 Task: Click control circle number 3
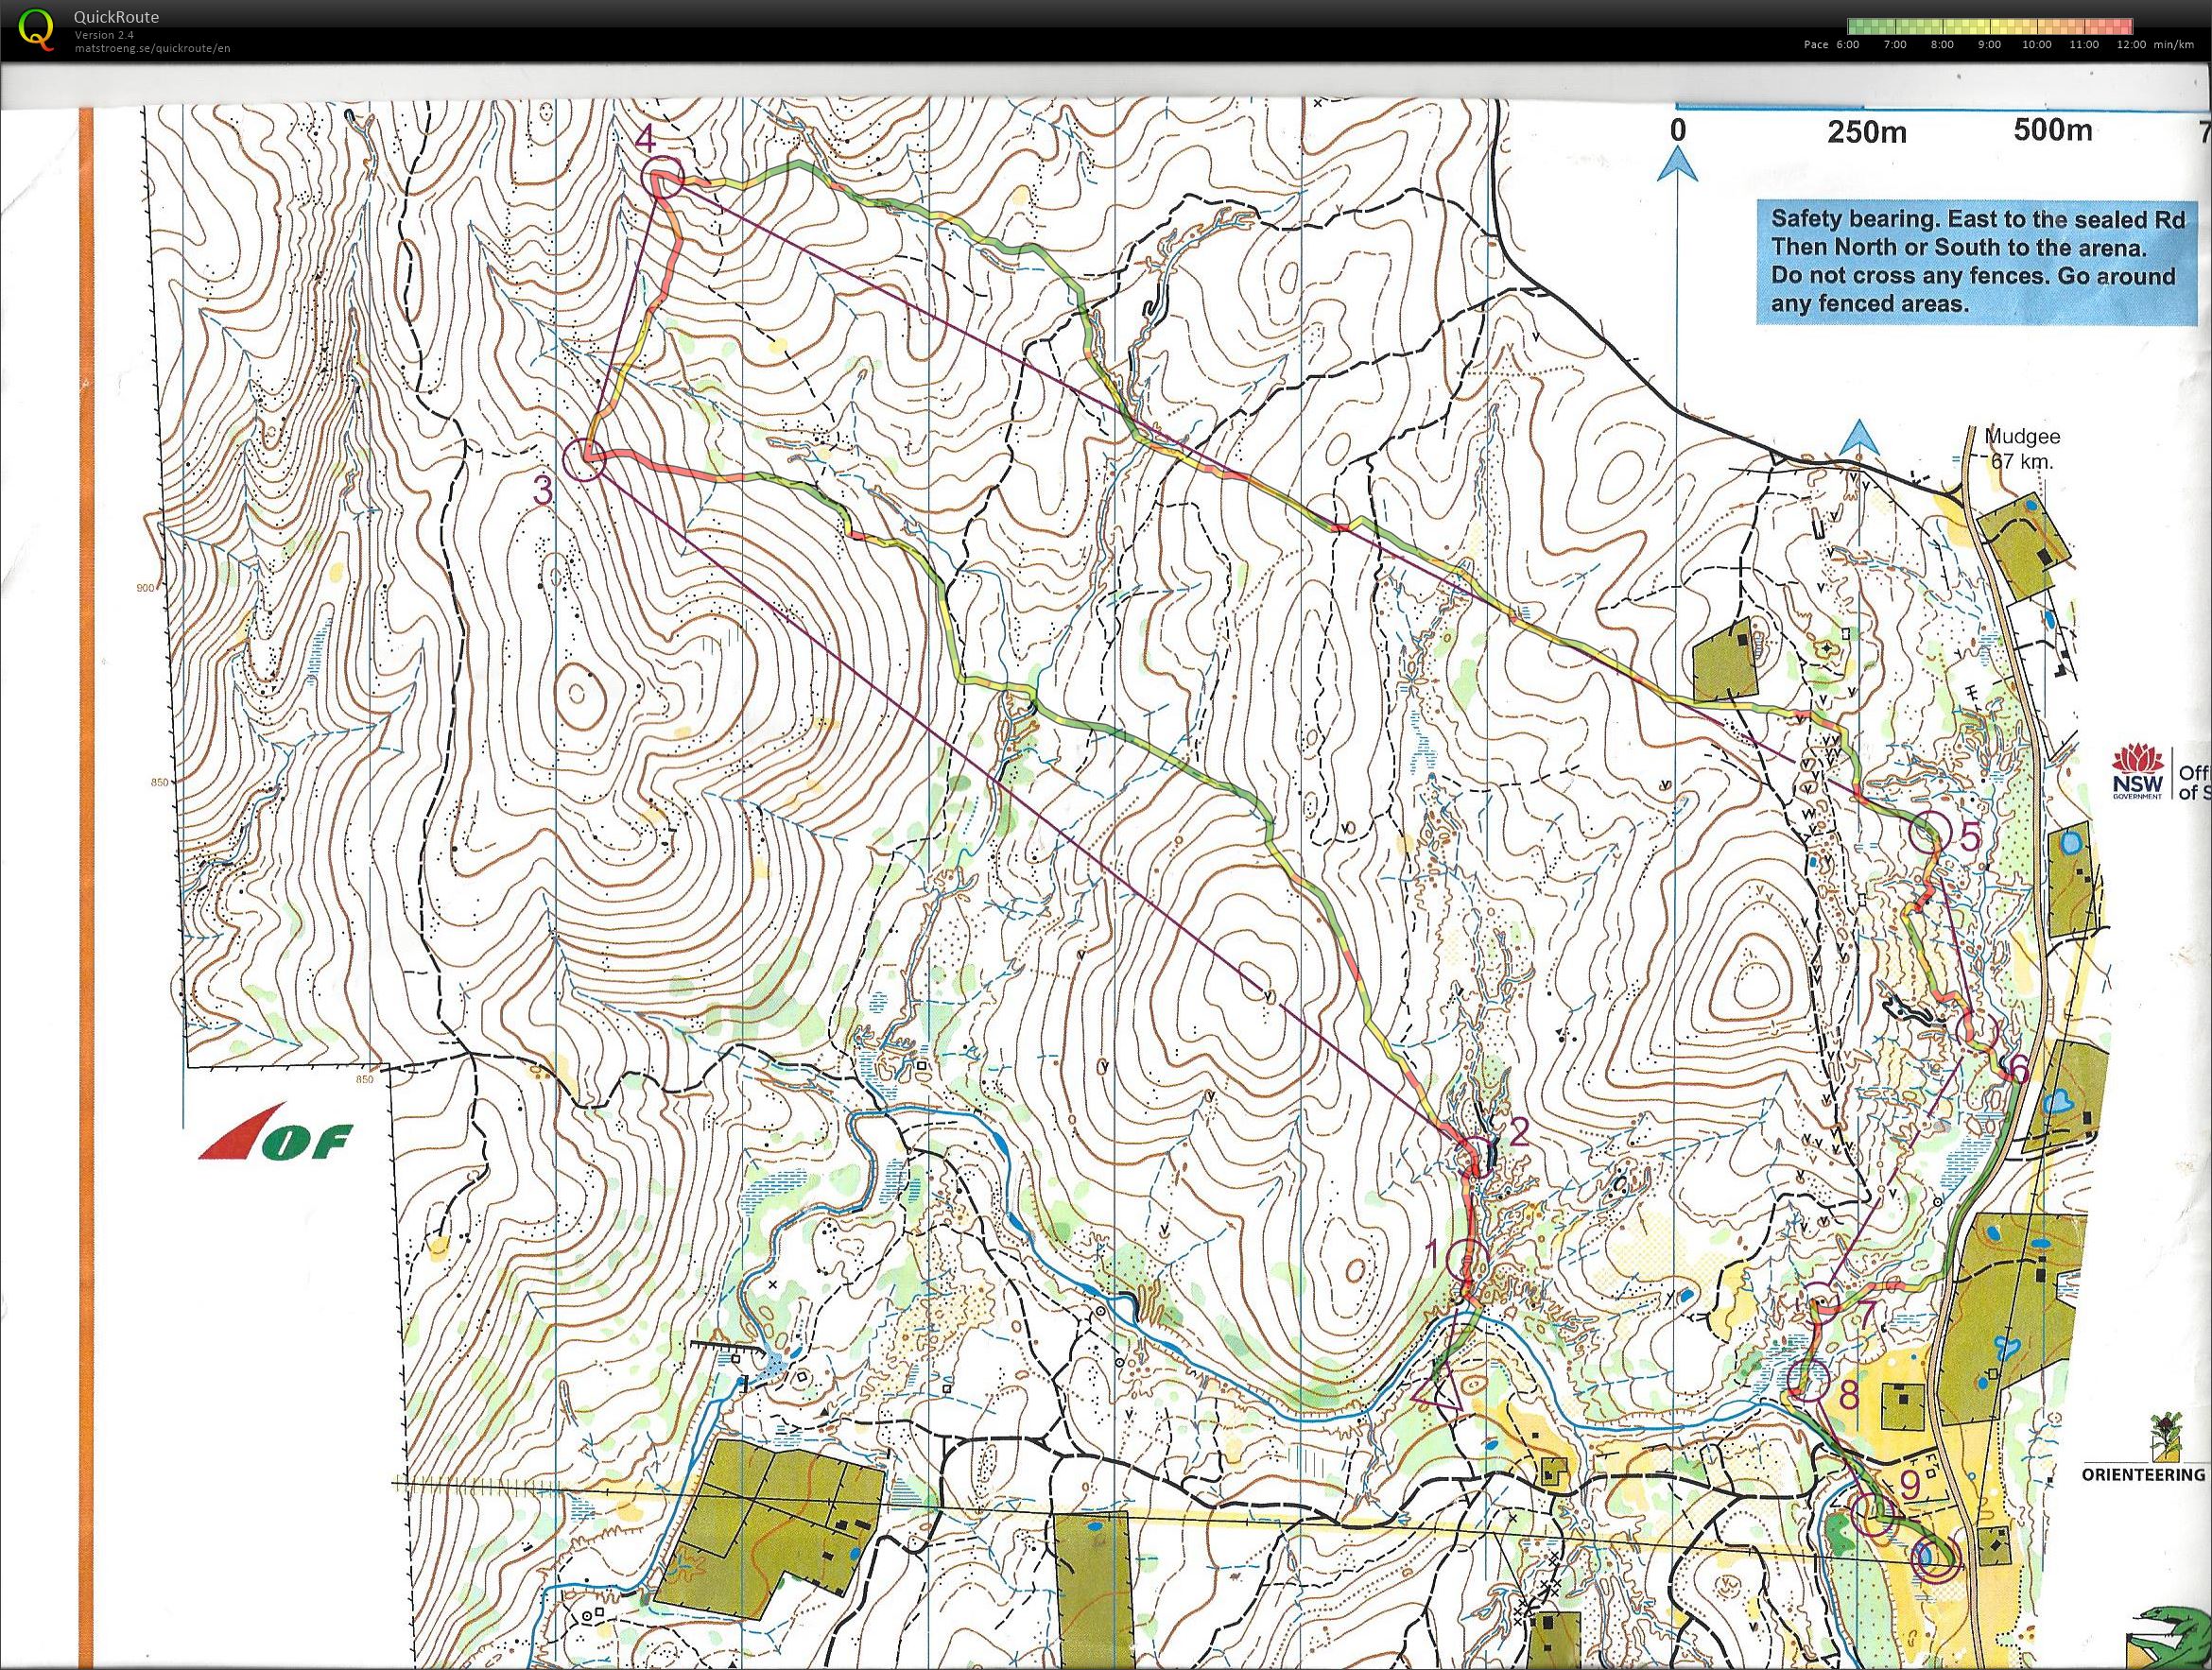click(x=584, y=461)
